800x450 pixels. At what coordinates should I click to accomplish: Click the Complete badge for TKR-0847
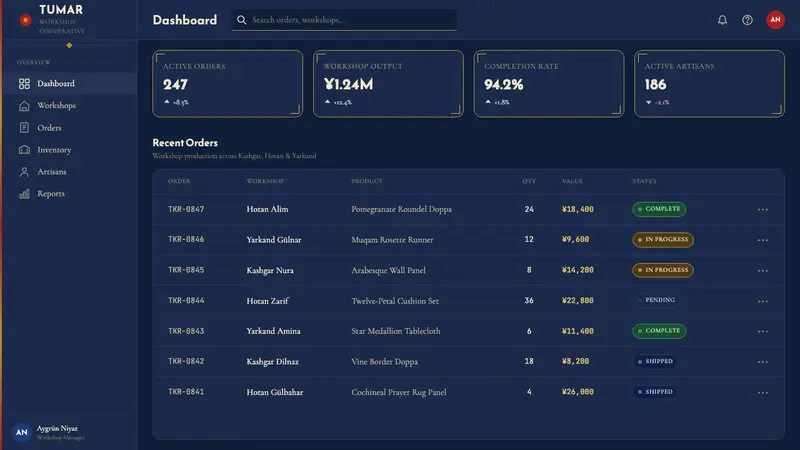click(659, 209)
